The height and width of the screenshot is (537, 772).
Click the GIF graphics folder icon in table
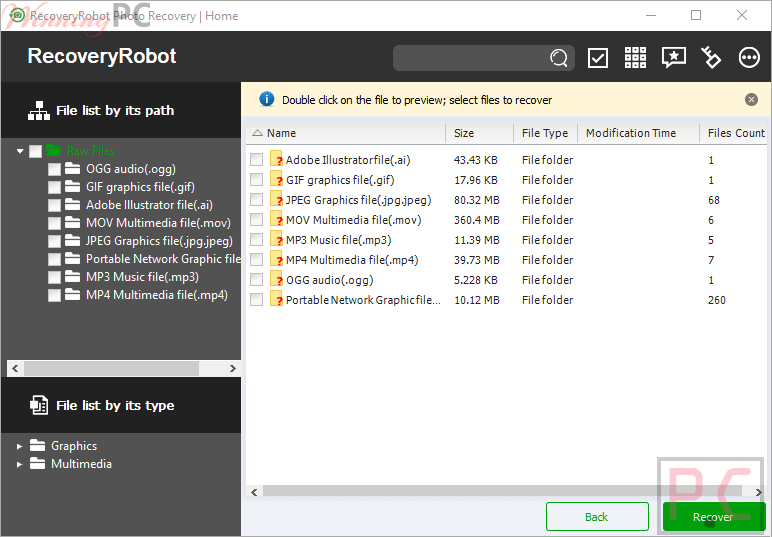coord(276,179)
